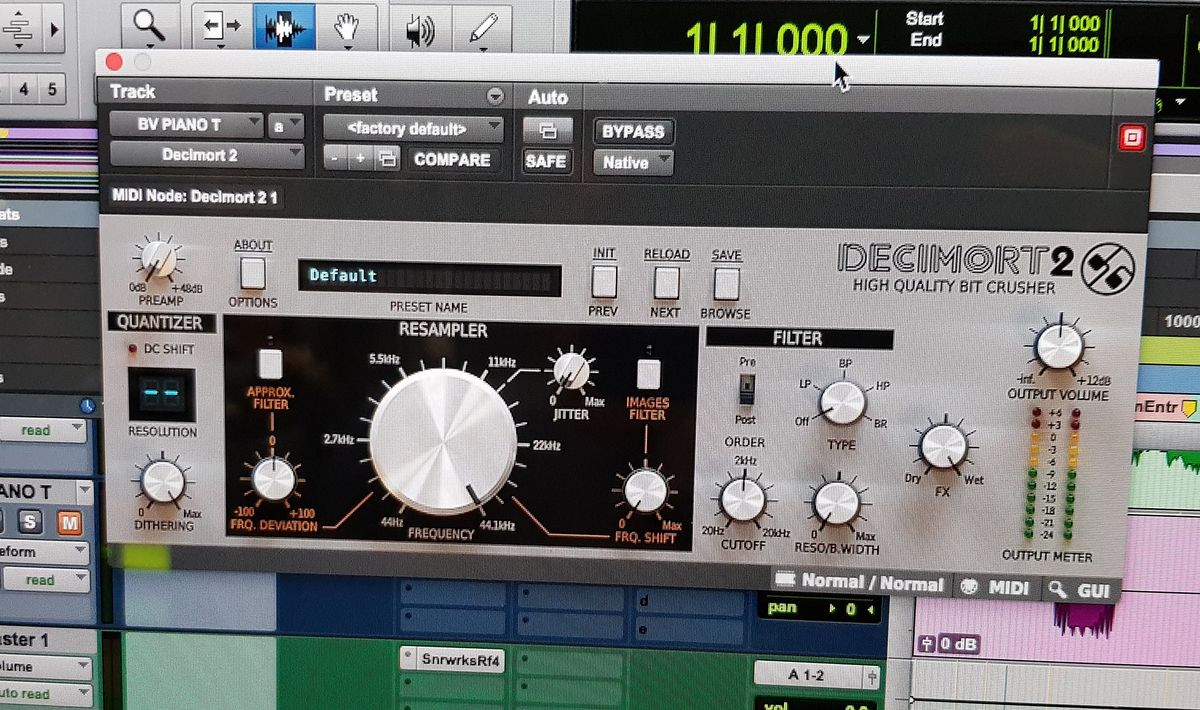Open the track 'read' automation mode dropdown

(44, 580)
